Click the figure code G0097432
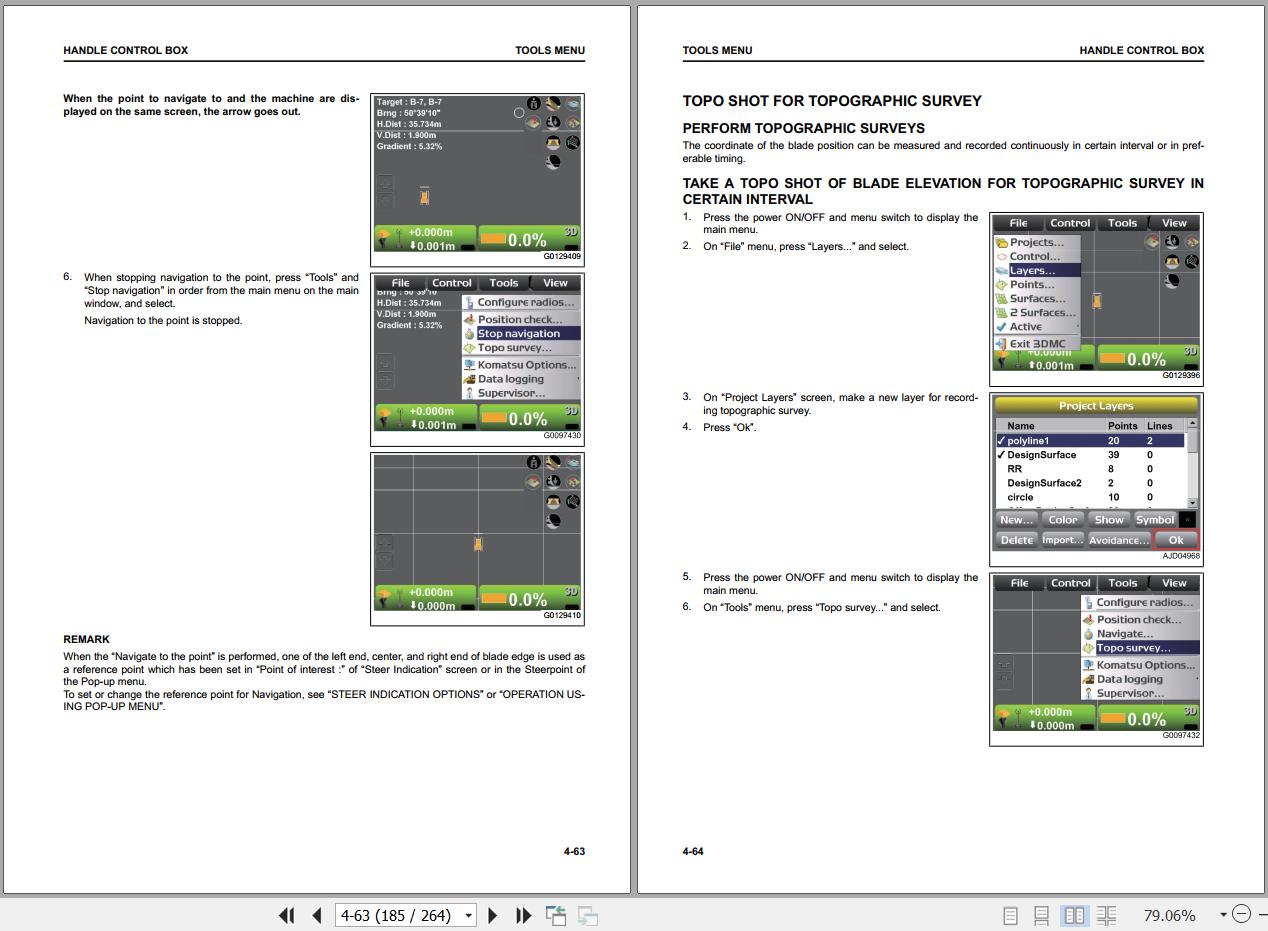The width and height of the screenshot is (1268, 931). [1181, 735]
